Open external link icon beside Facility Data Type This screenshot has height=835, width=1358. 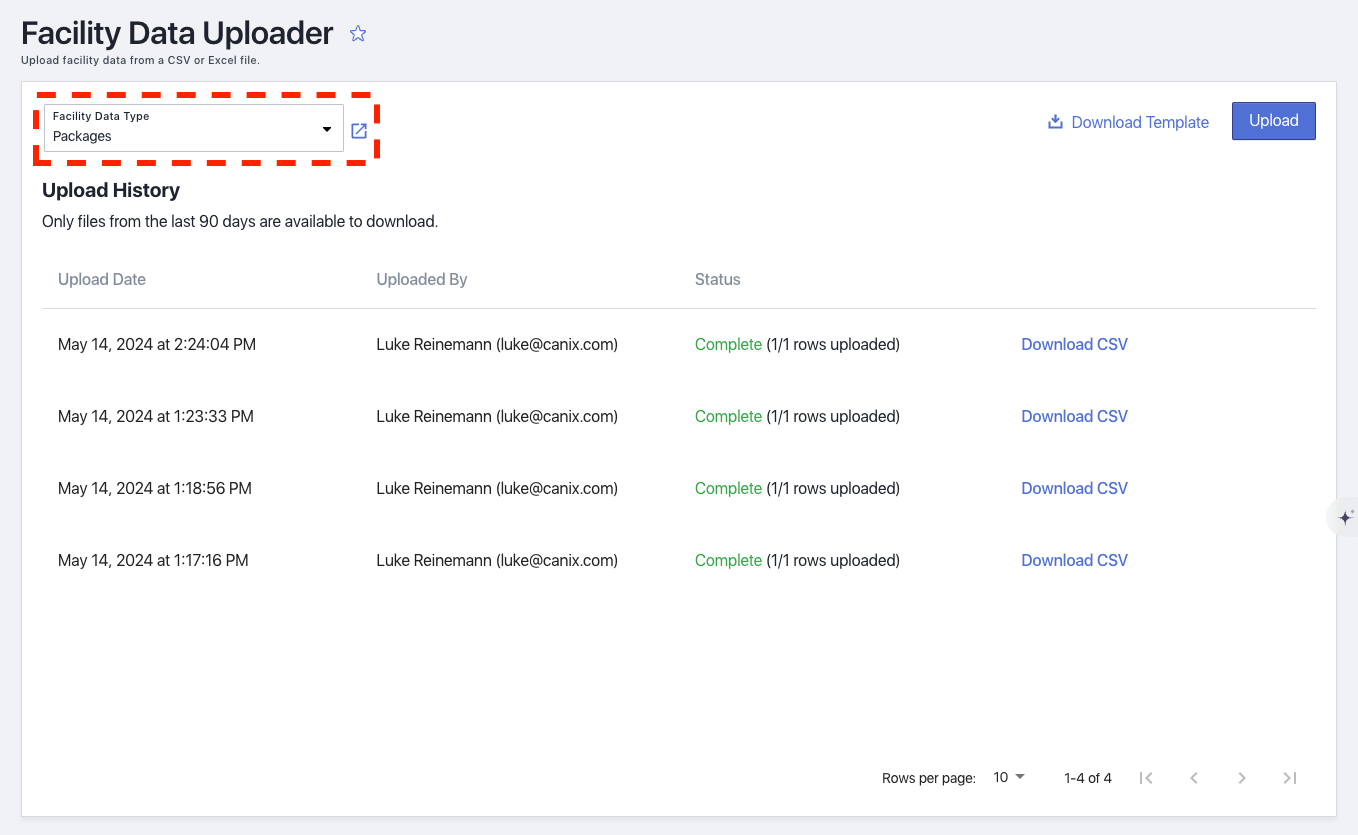[x=359, y=131]
